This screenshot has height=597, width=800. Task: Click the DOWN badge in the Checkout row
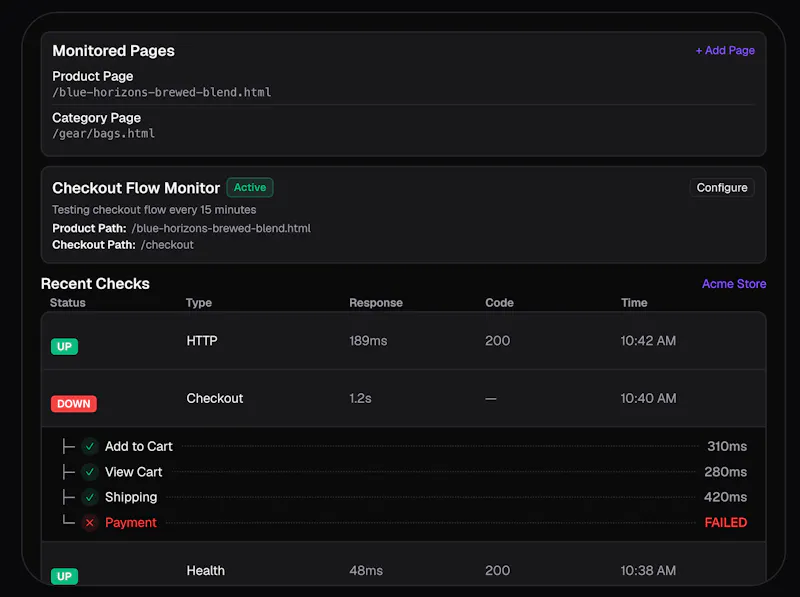coord(73,404)
